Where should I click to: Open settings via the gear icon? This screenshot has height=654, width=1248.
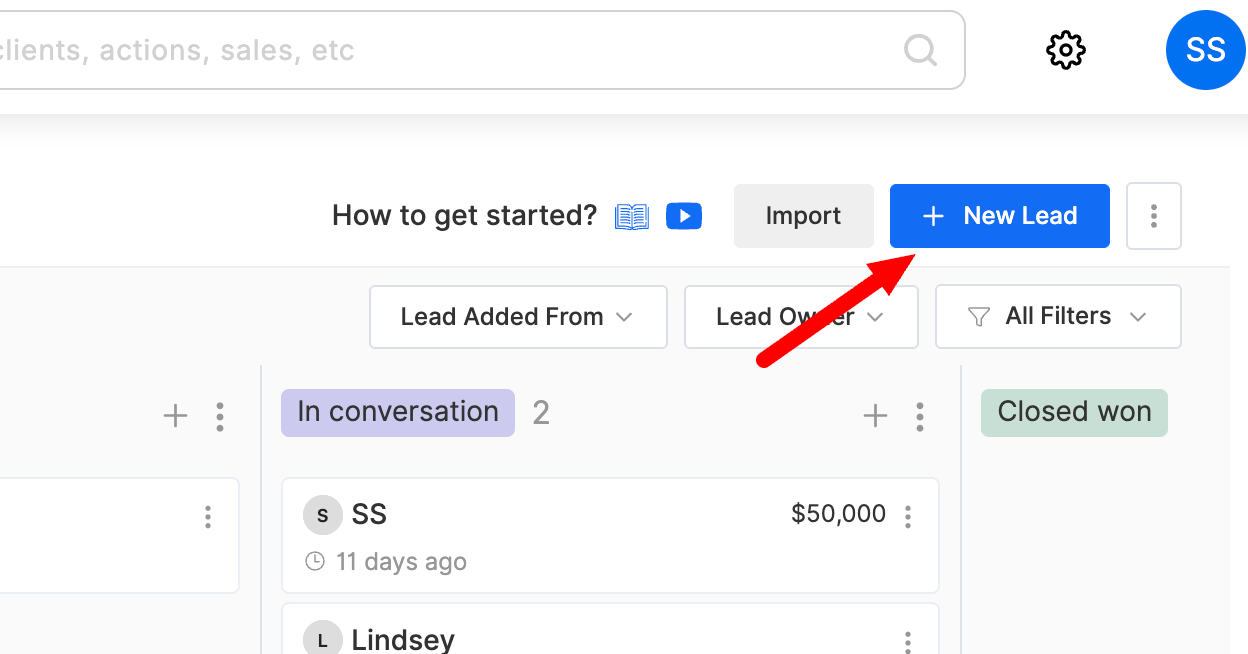point(1066,50)
